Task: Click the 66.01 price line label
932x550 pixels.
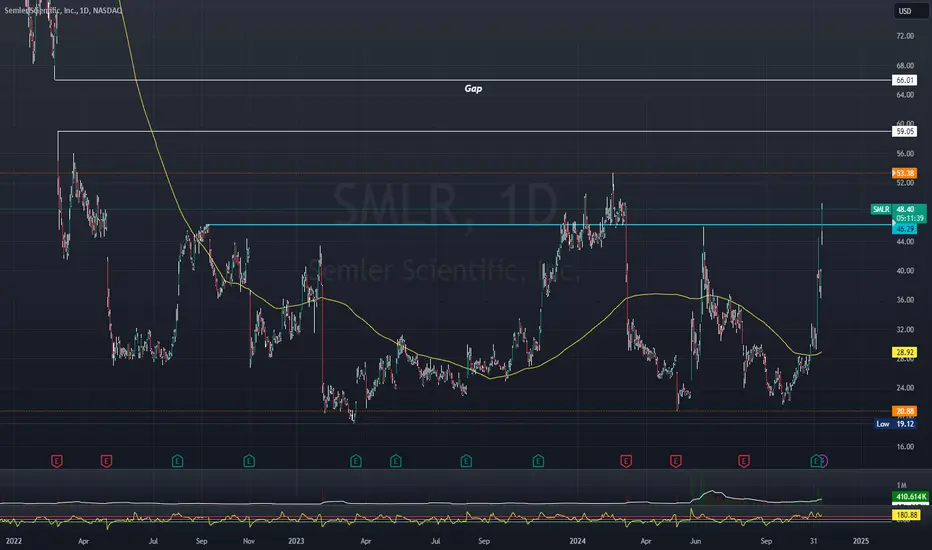Action: (904, 80)
